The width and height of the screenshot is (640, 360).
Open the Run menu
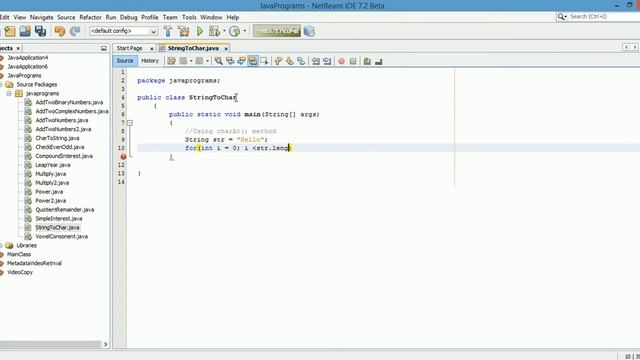point(111,18)
